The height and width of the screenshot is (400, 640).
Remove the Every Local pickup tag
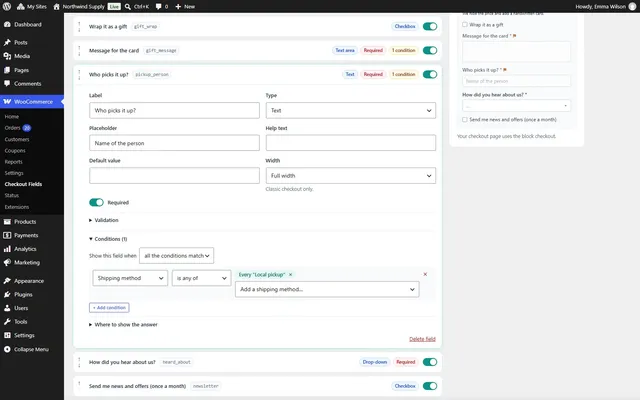(x=291, y=275)
